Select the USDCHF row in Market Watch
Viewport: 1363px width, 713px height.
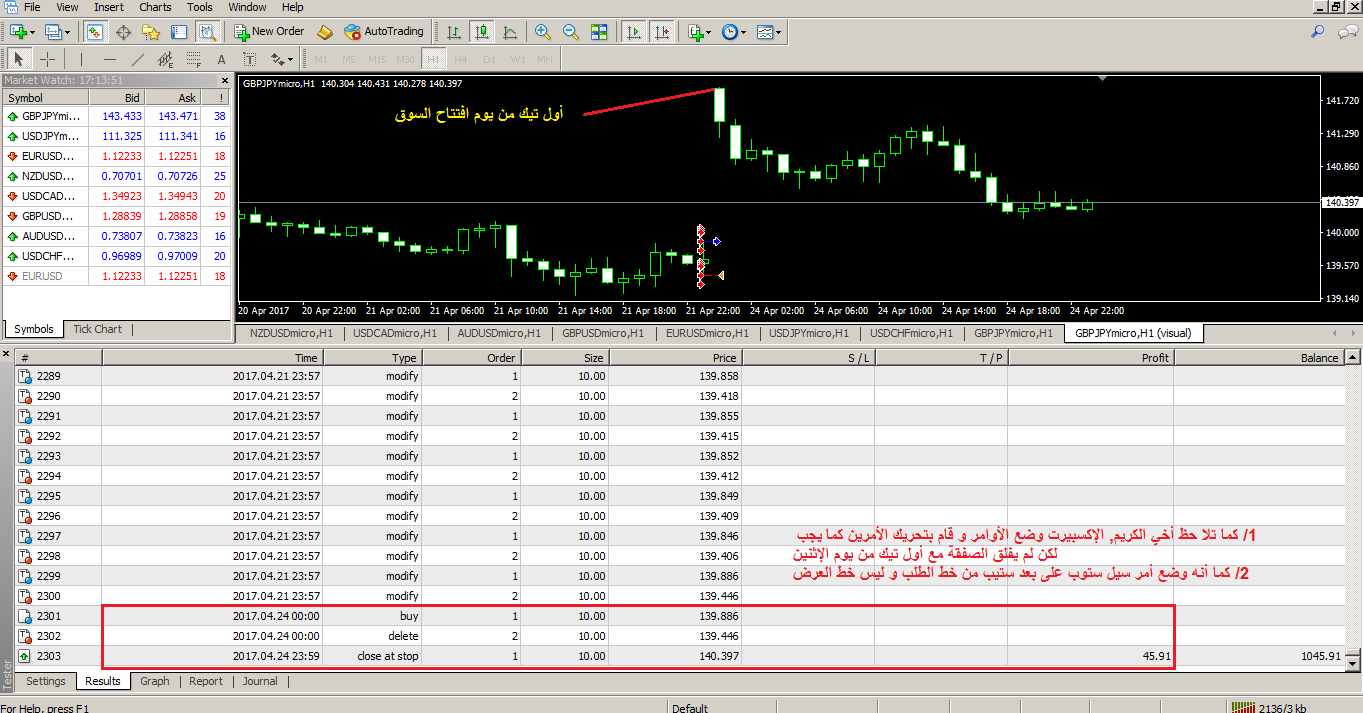click(x=117, y=256)
